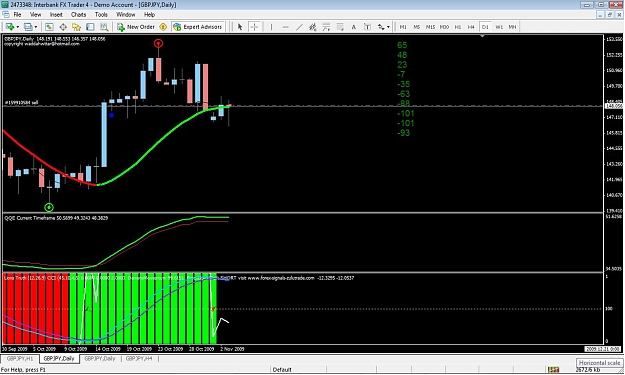Screen dimensions: 625x375
Task: Click the New Order button
Action: coord(136,27)
